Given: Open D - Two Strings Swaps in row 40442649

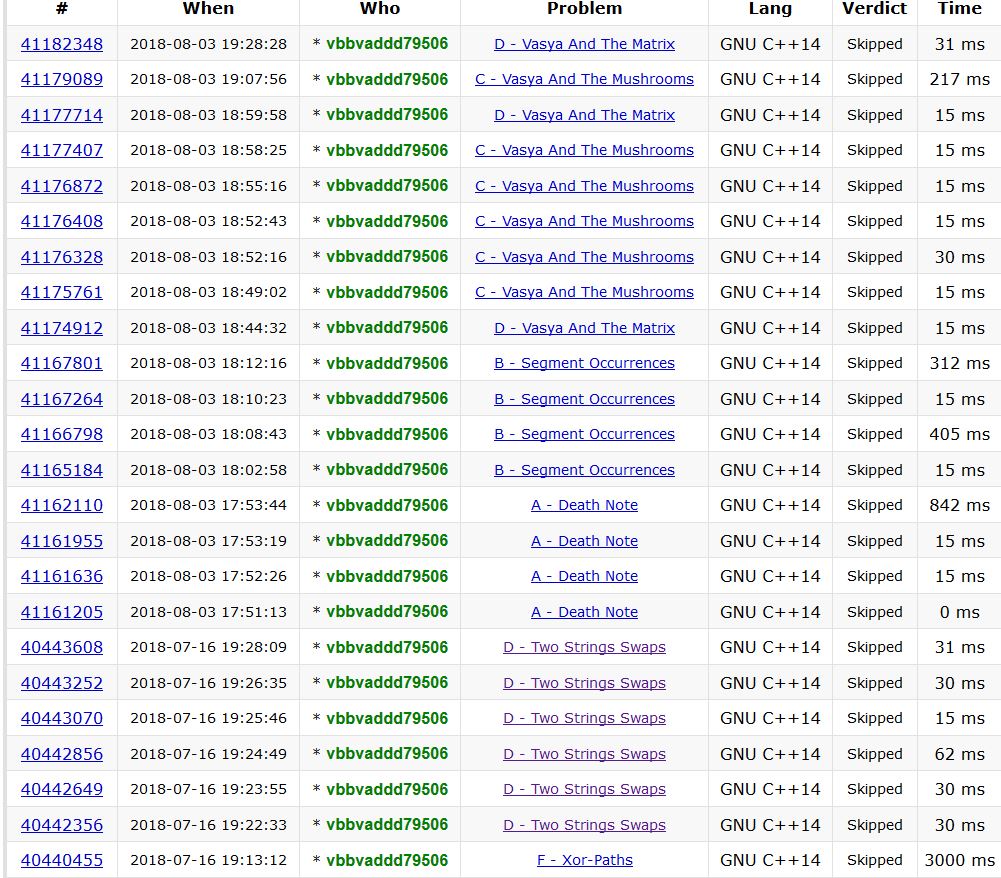Looking at the screenshot, I should point(584,789).
